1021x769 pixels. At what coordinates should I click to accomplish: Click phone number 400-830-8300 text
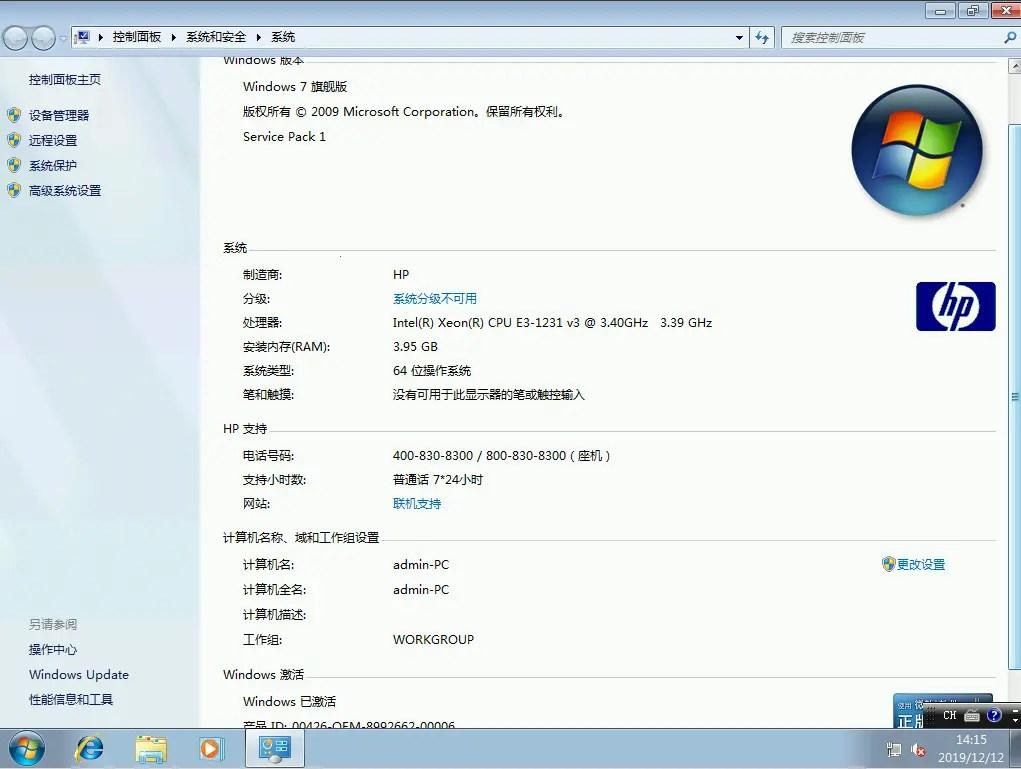coord(432,456)
